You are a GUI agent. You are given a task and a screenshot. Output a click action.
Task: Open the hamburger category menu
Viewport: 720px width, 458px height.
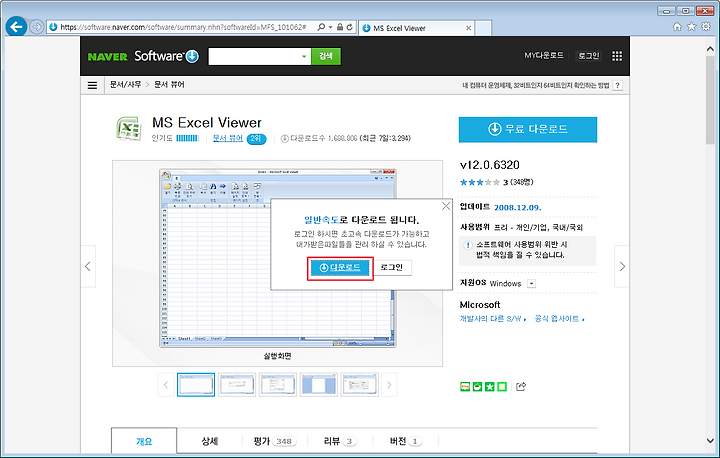click(92, 85)
